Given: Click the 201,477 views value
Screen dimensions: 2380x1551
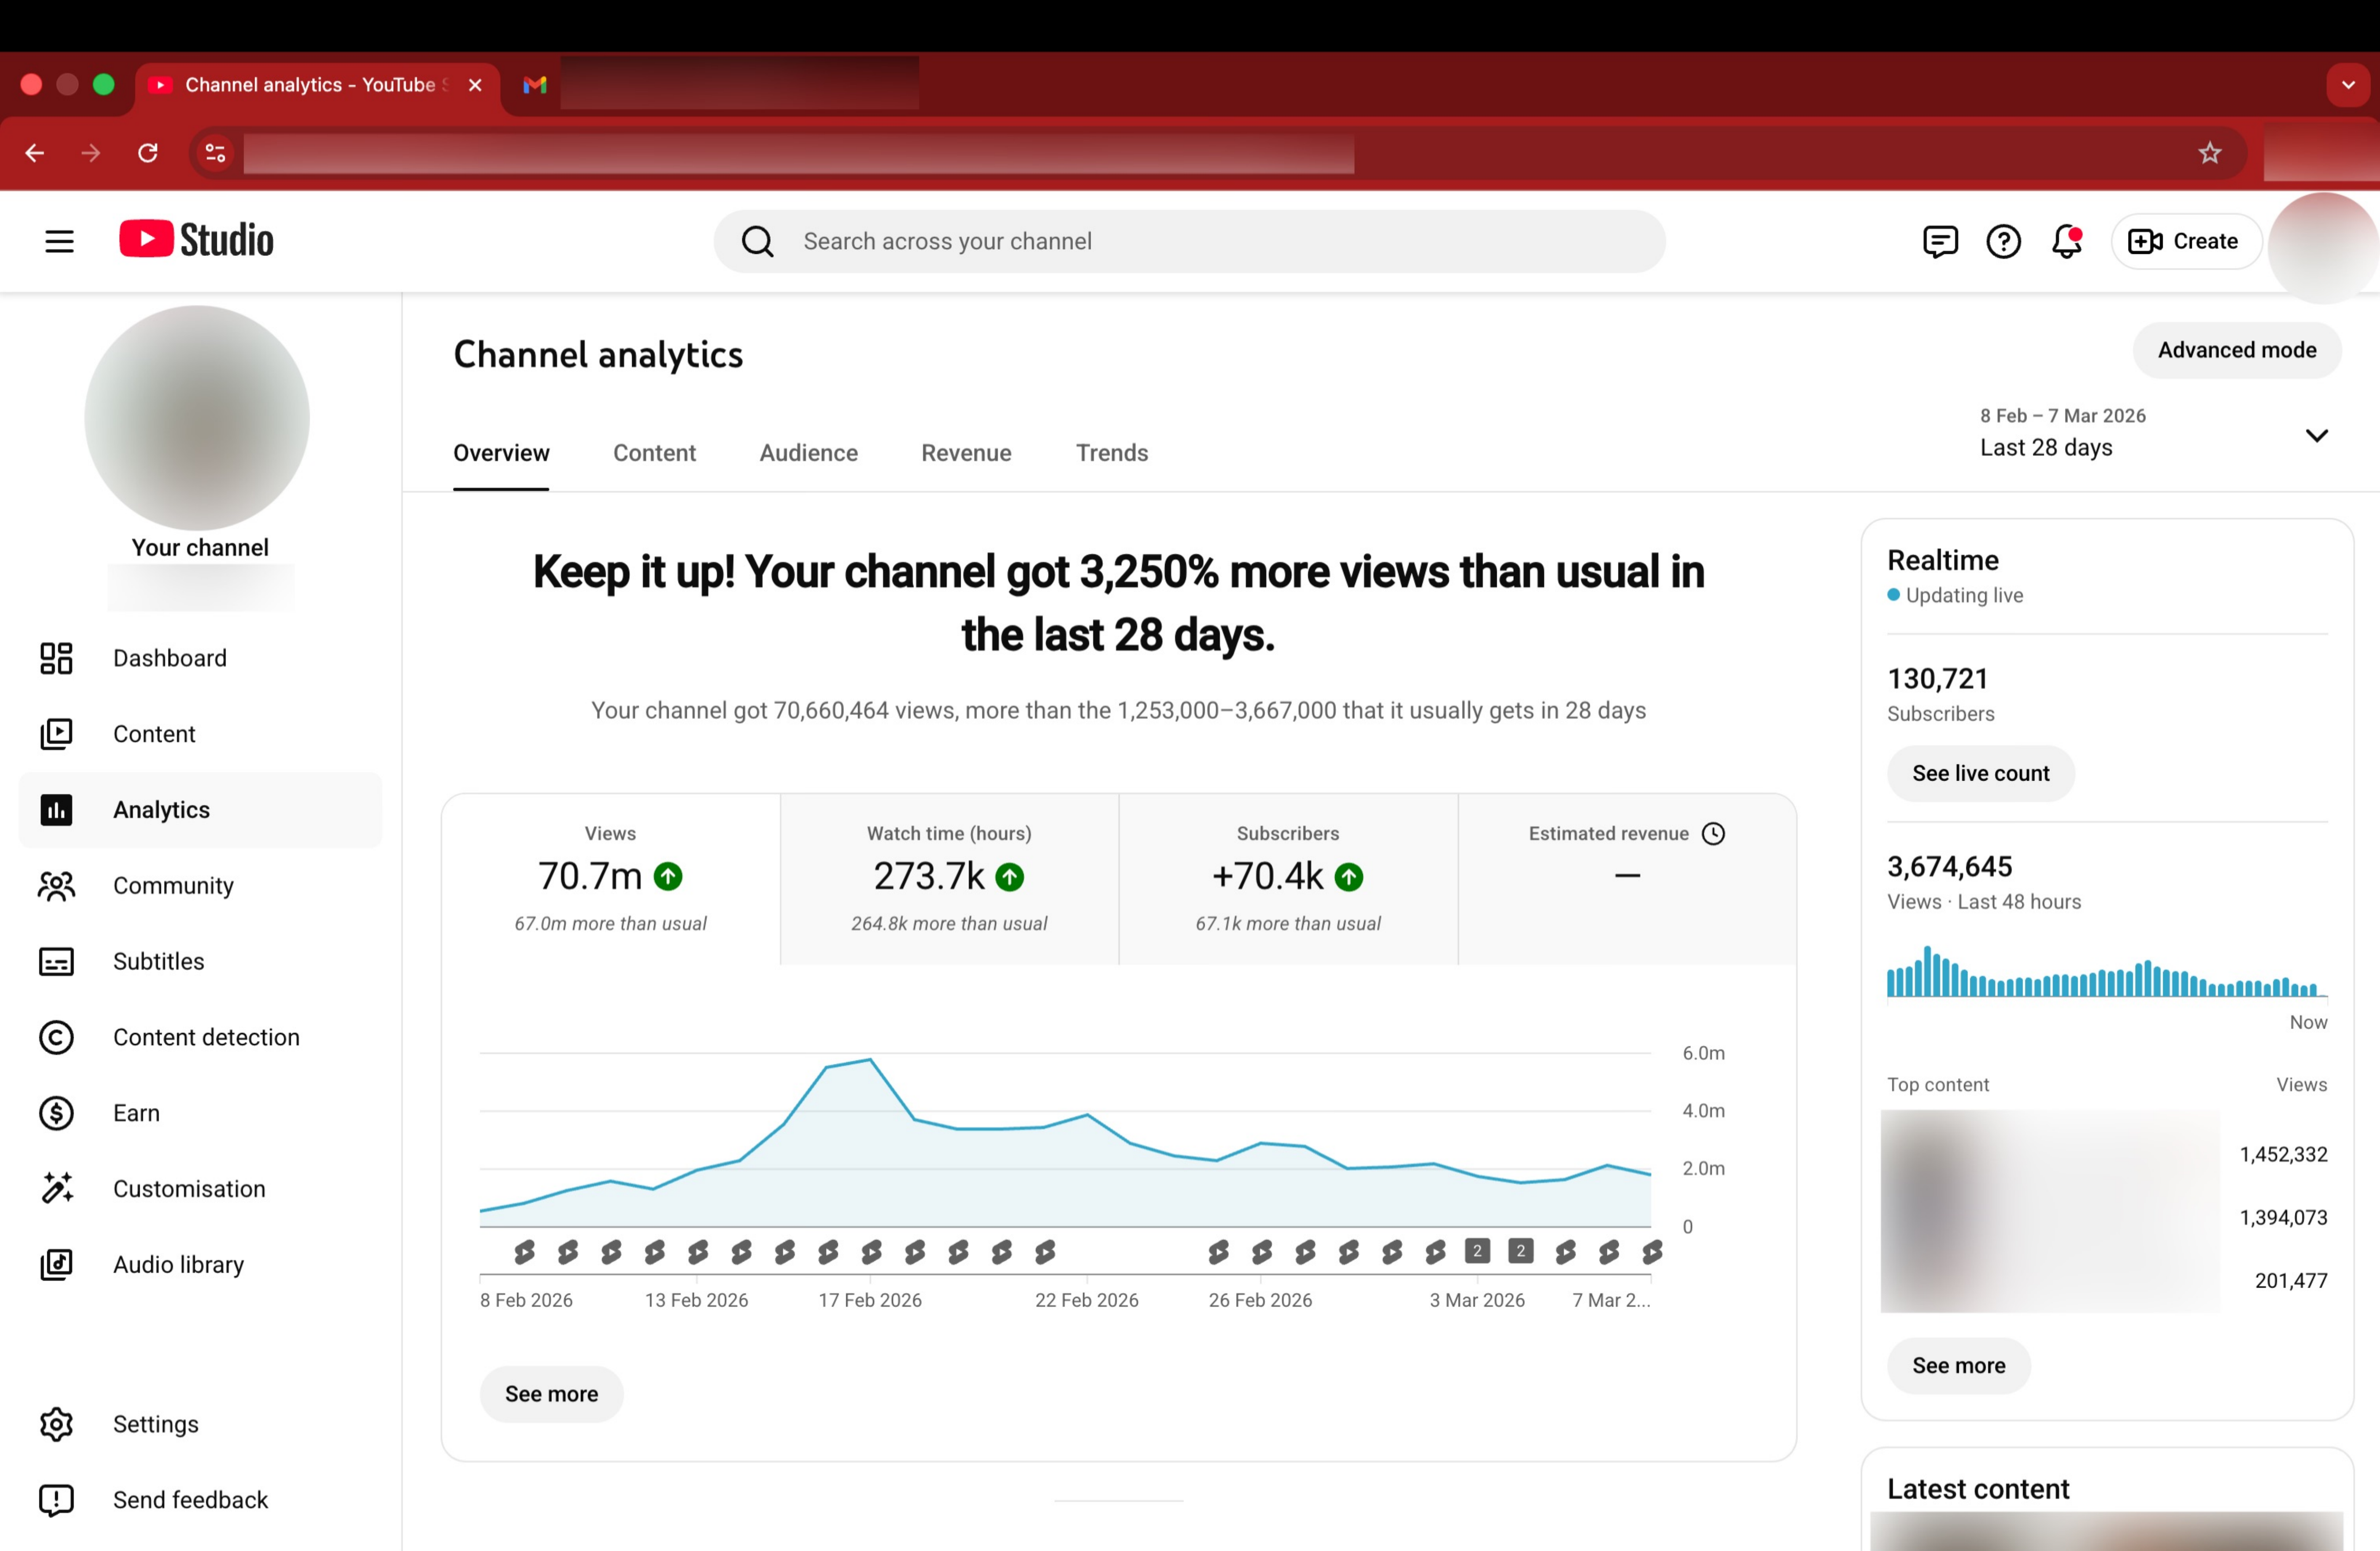Looking at the screenshot, I should pos(2290,1280).
